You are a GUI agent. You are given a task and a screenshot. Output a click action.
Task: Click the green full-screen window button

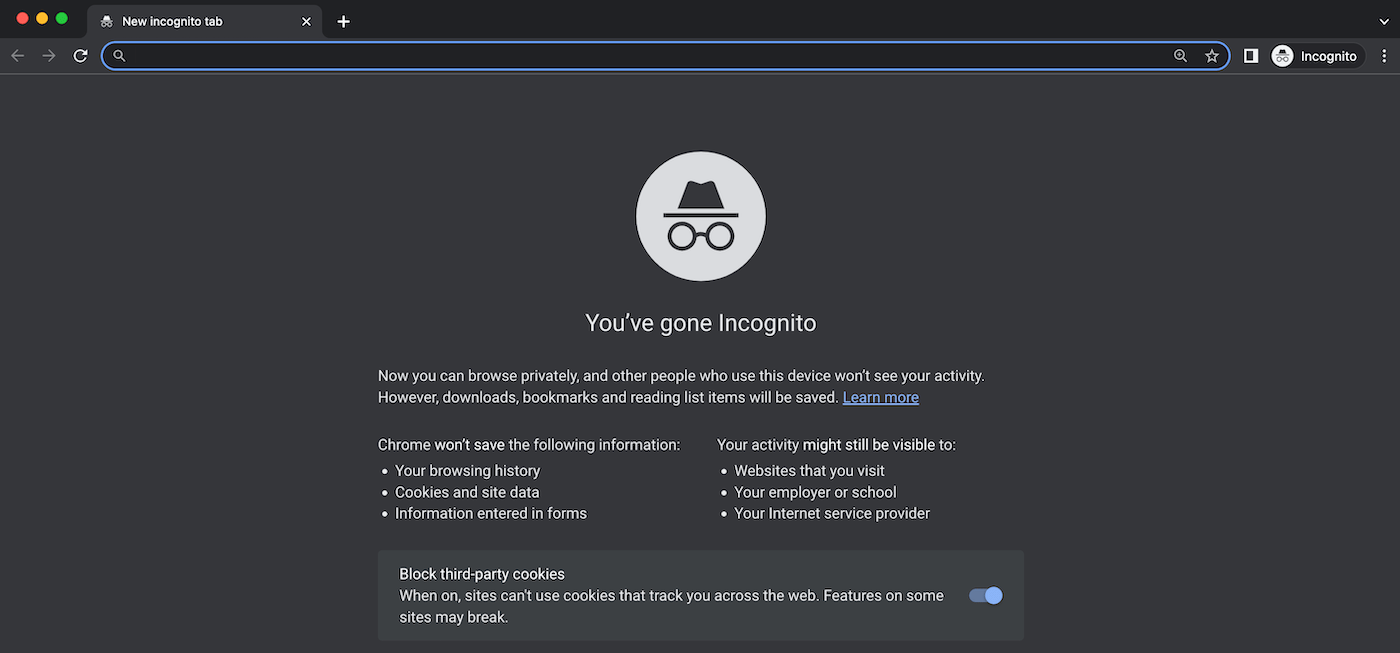pos(61,17)
